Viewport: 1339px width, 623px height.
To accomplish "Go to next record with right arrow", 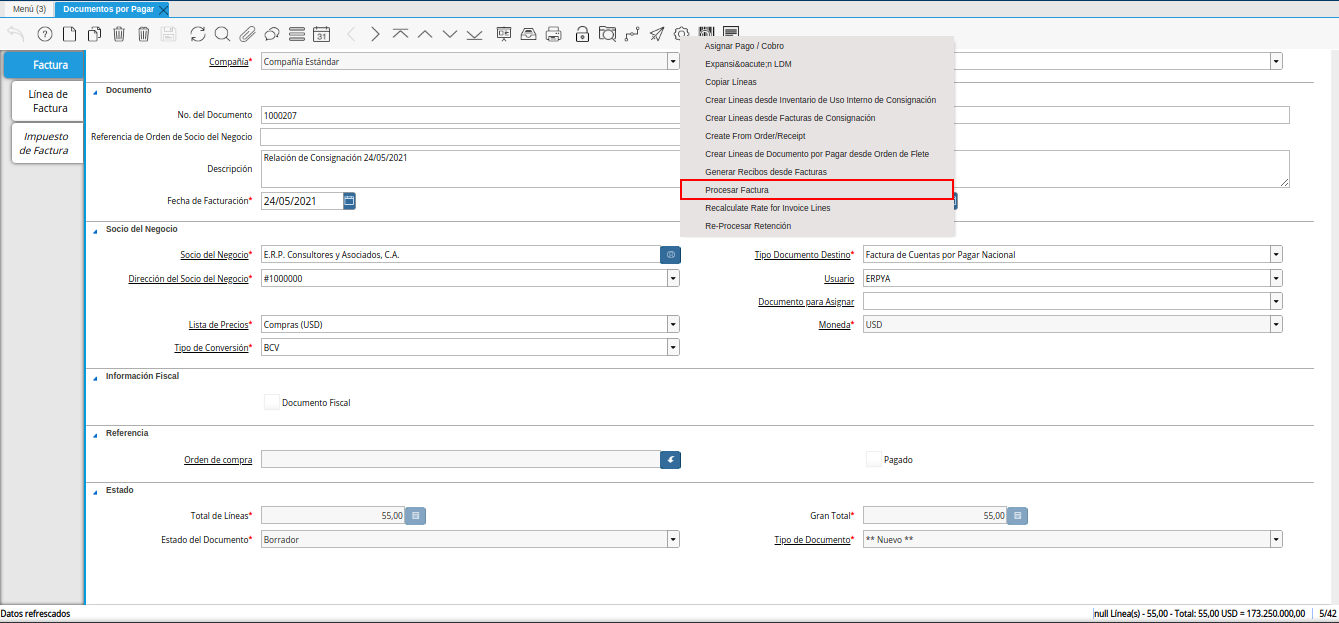I will pyautogui.click(x=375, y=34).
